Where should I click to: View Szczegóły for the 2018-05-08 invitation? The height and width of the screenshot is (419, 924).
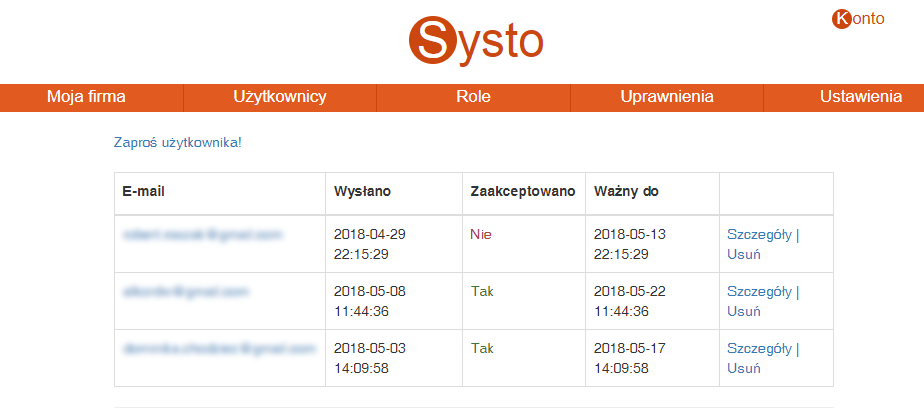point(760,292)
